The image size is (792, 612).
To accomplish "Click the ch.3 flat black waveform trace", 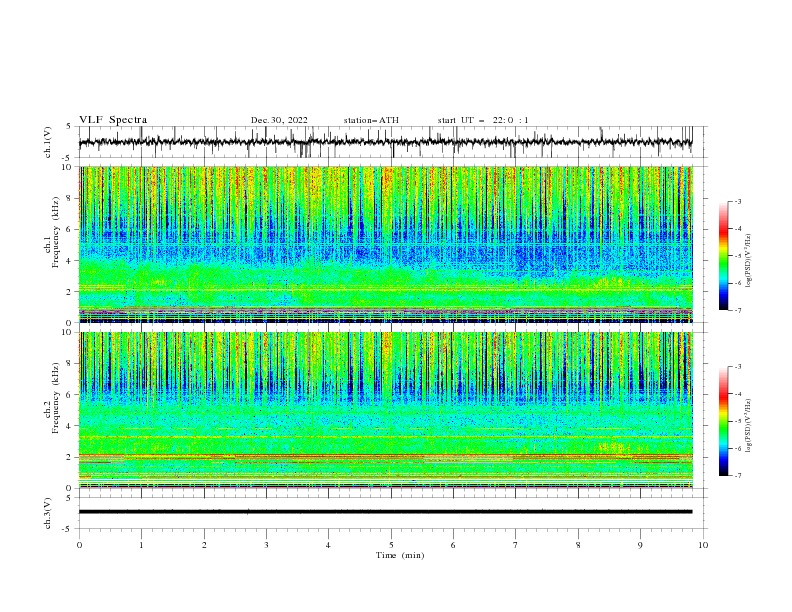I will [385, 512].
